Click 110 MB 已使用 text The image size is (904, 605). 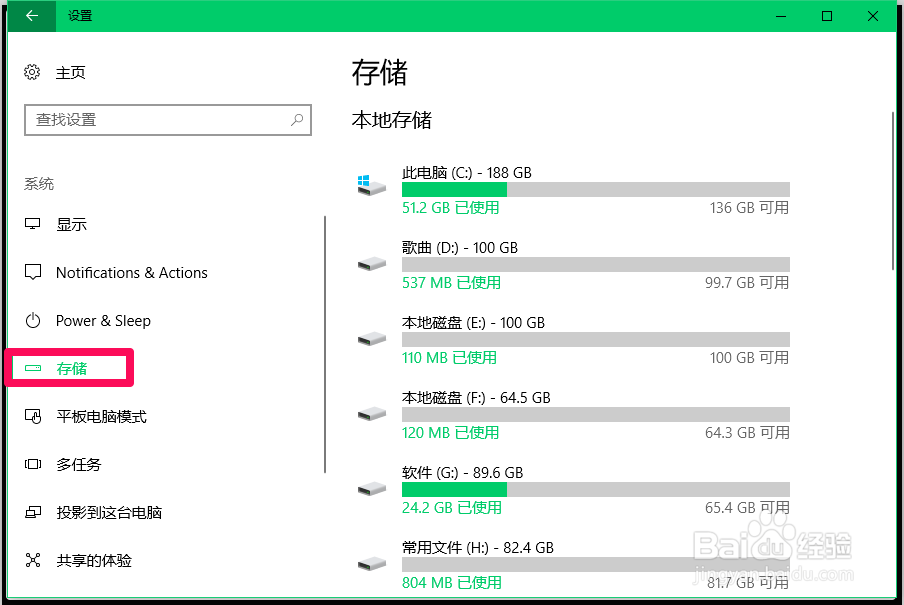(449, 358)
